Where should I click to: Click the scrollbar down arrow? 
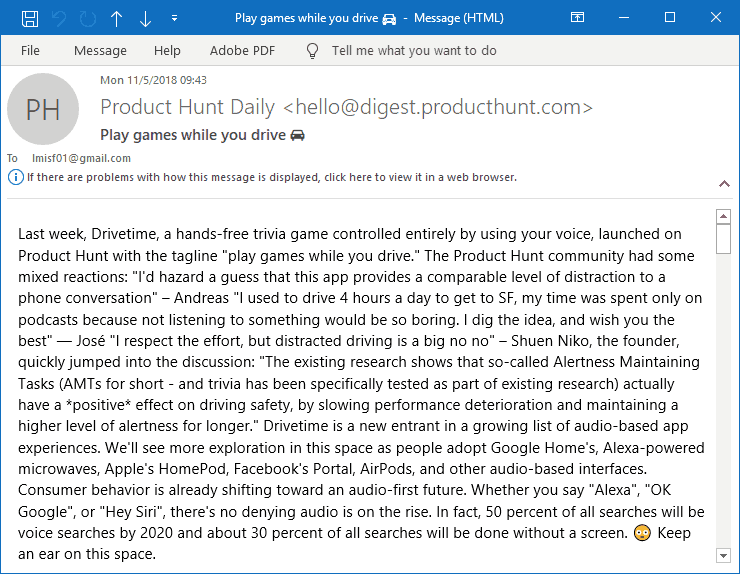click(723, 555)
